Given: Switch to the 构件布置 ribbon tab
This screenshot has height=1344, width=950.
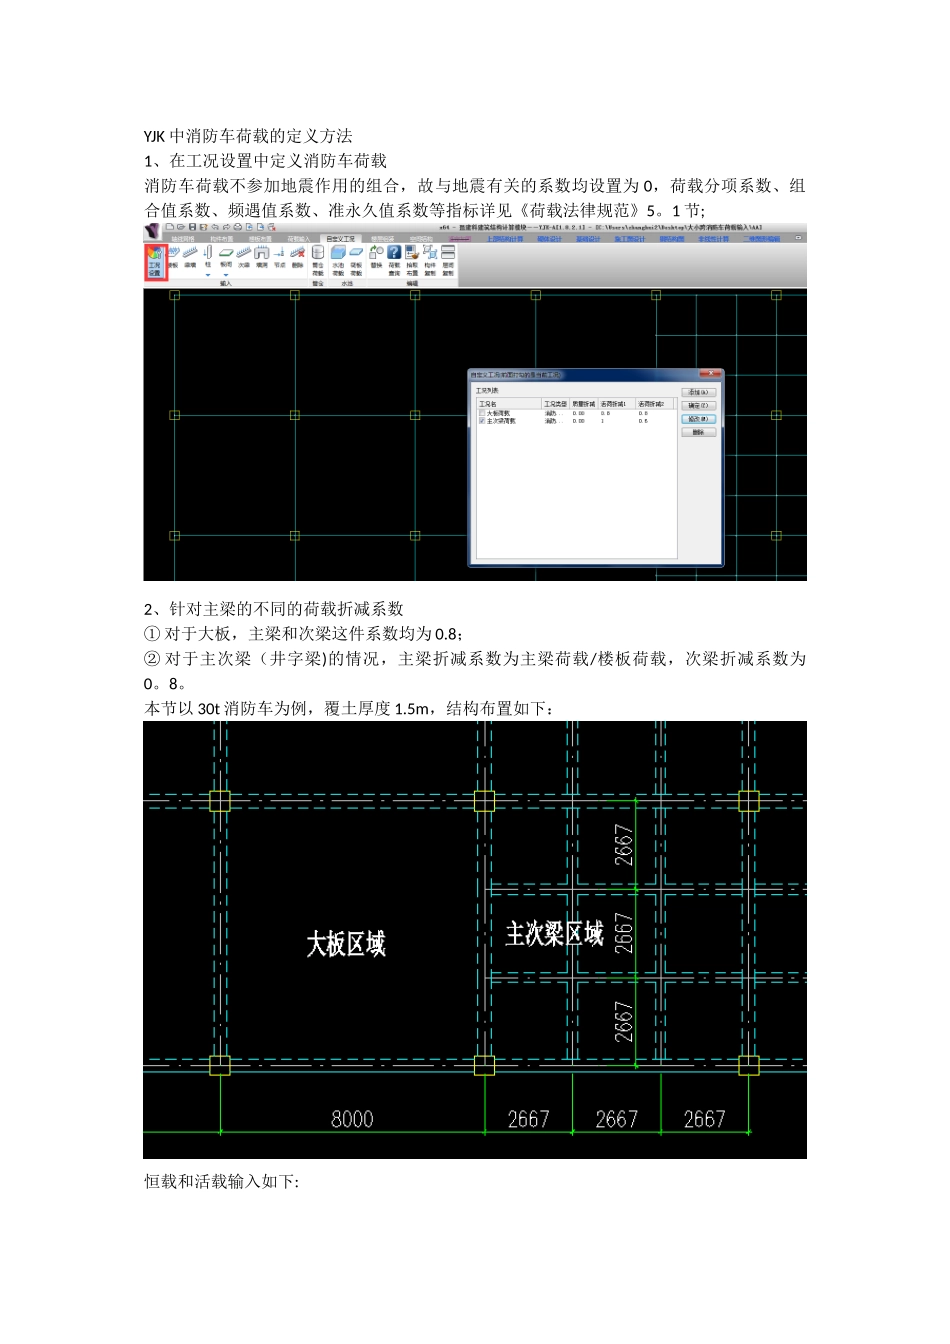Looking at the screenshot, I should pyautogui.click(x=222, y=239).
